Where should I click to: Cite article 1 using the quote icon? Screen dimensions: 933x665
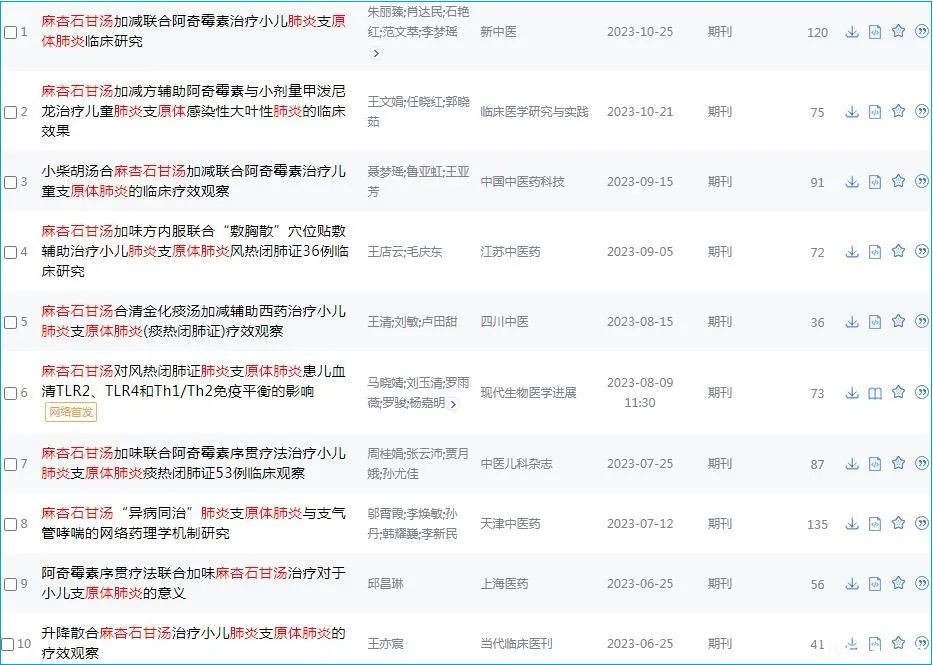coord(922,31)
